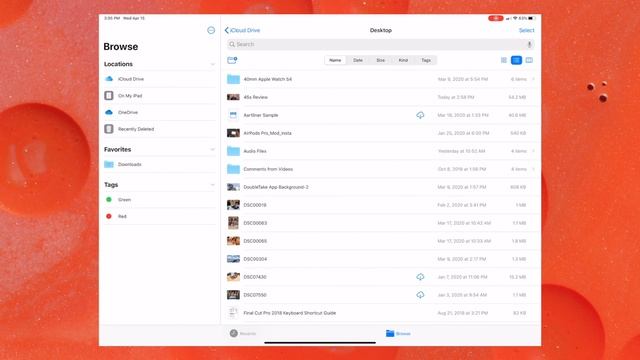Tap the red recording indicator in status bar
Image resolution: width=640 pixels, height=360 pixels.
tap(496, 18)
